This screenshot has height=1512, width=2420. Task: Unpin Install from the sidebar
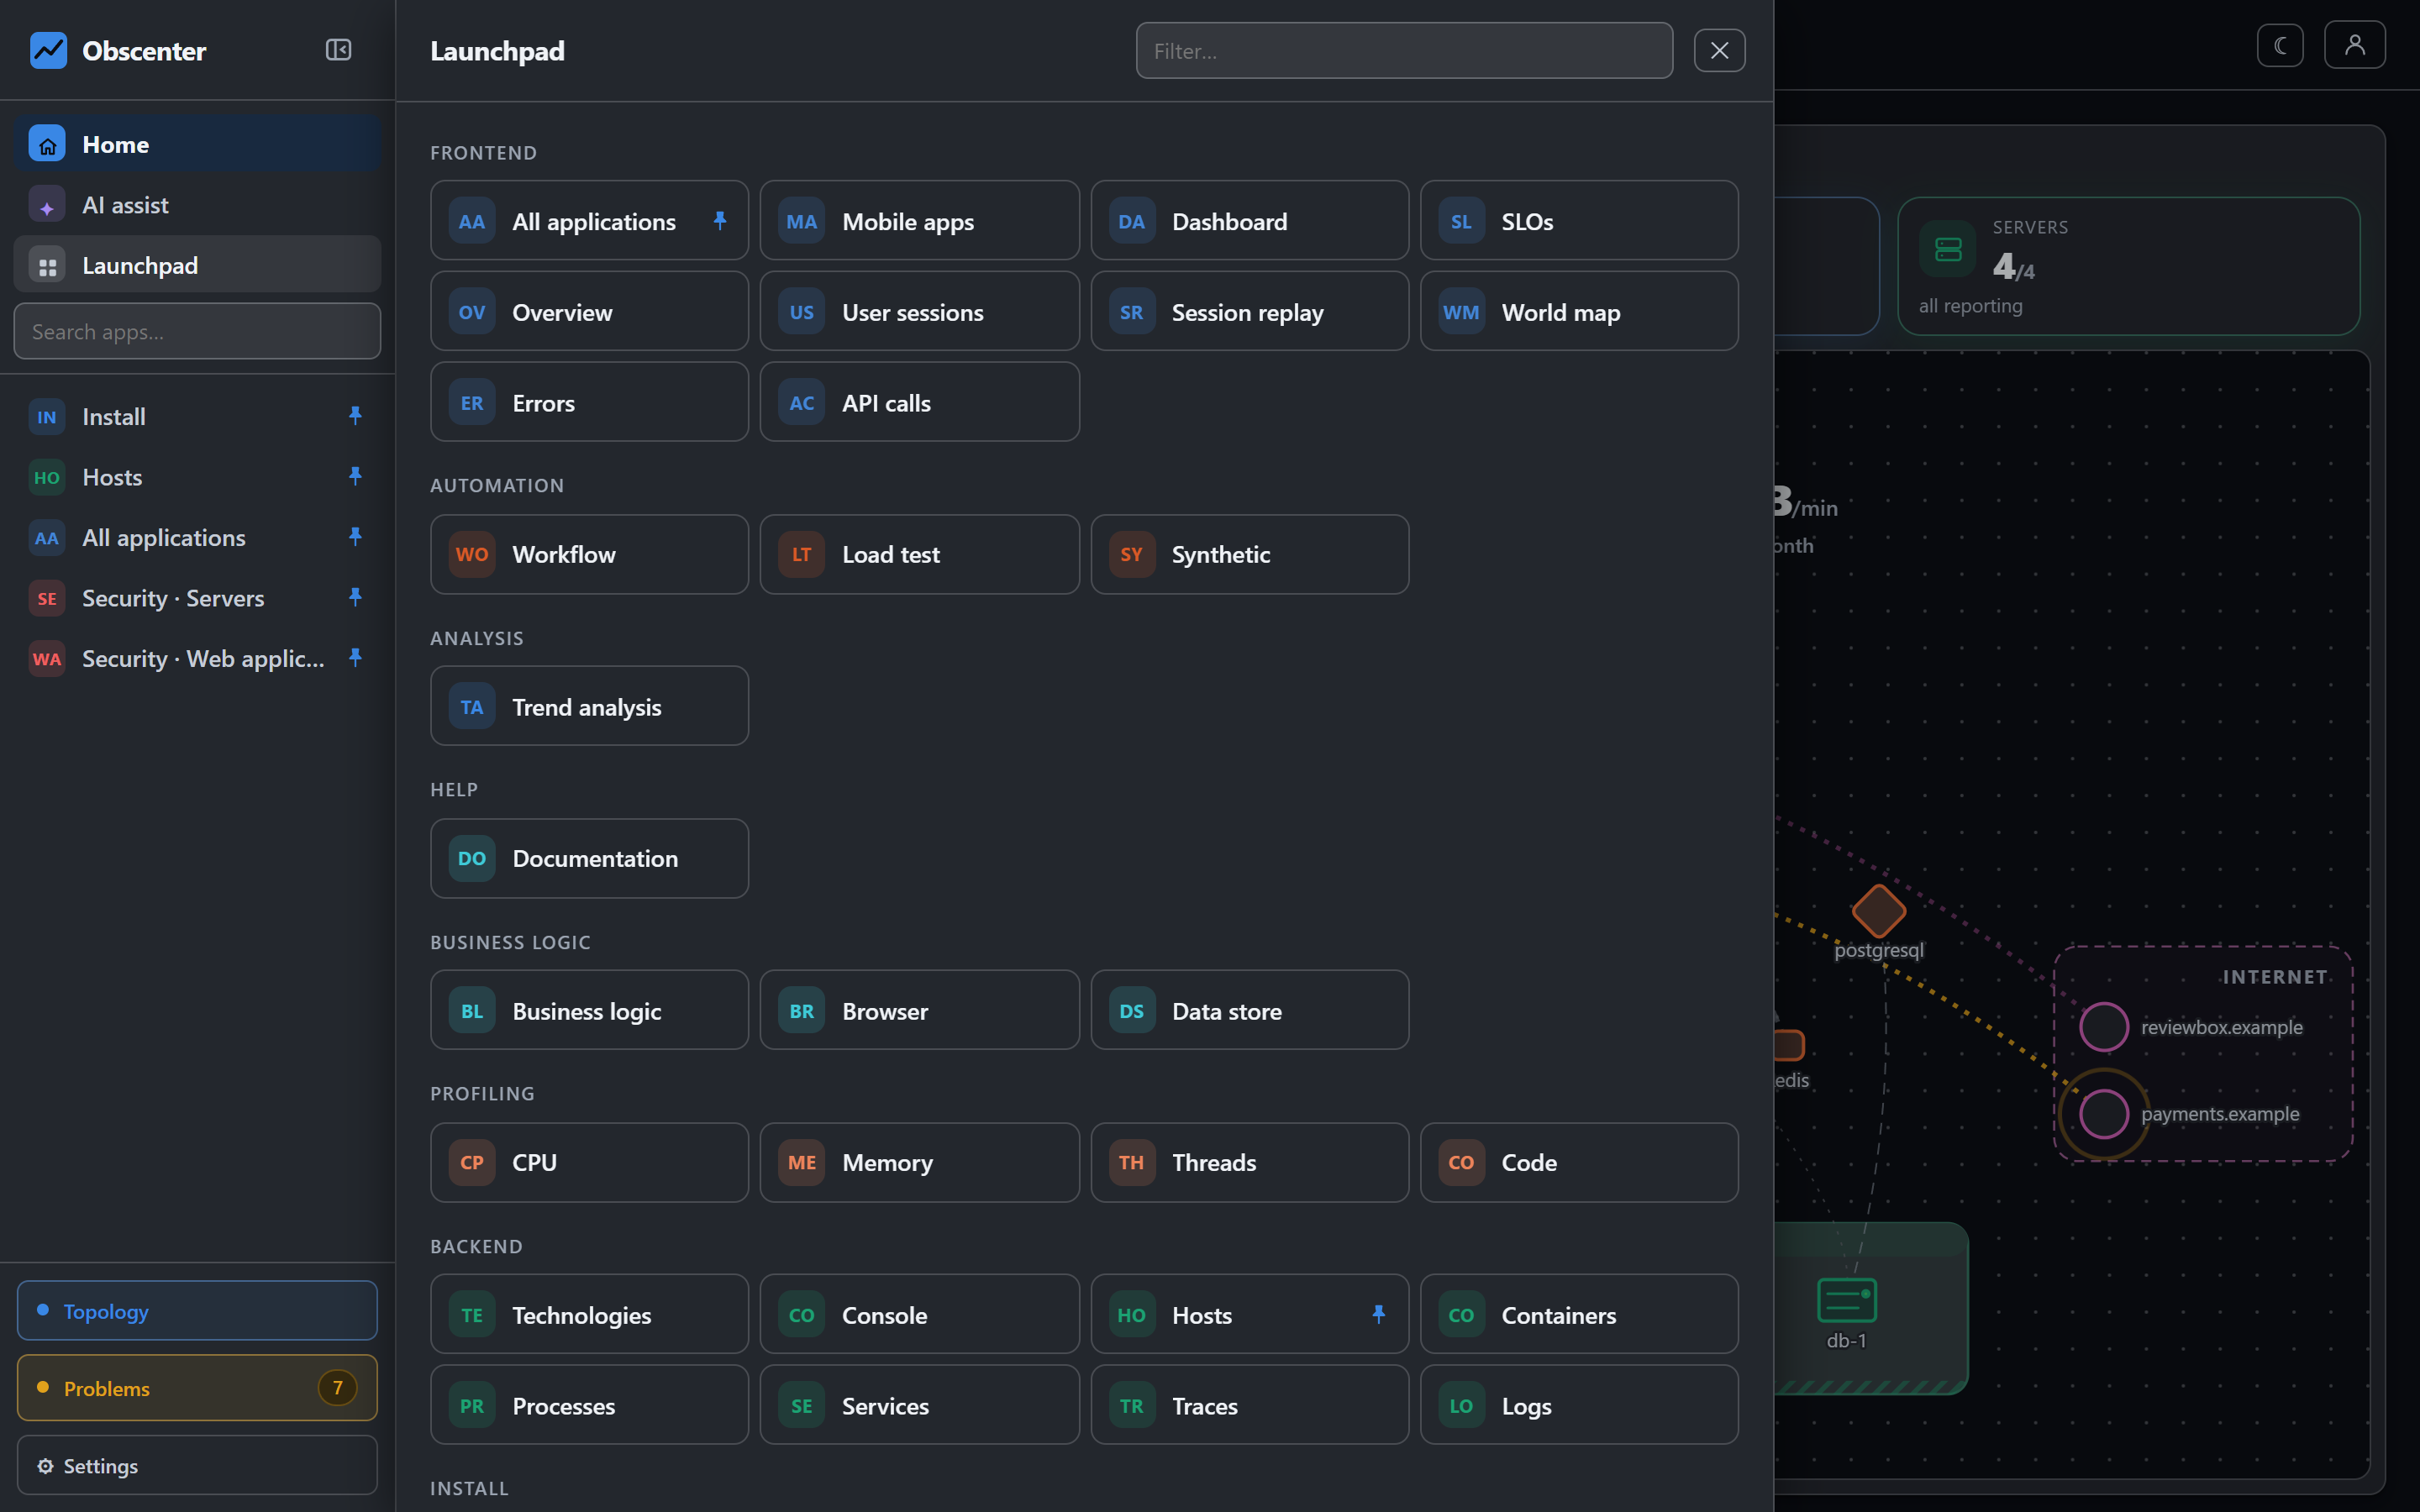point(355,416)
